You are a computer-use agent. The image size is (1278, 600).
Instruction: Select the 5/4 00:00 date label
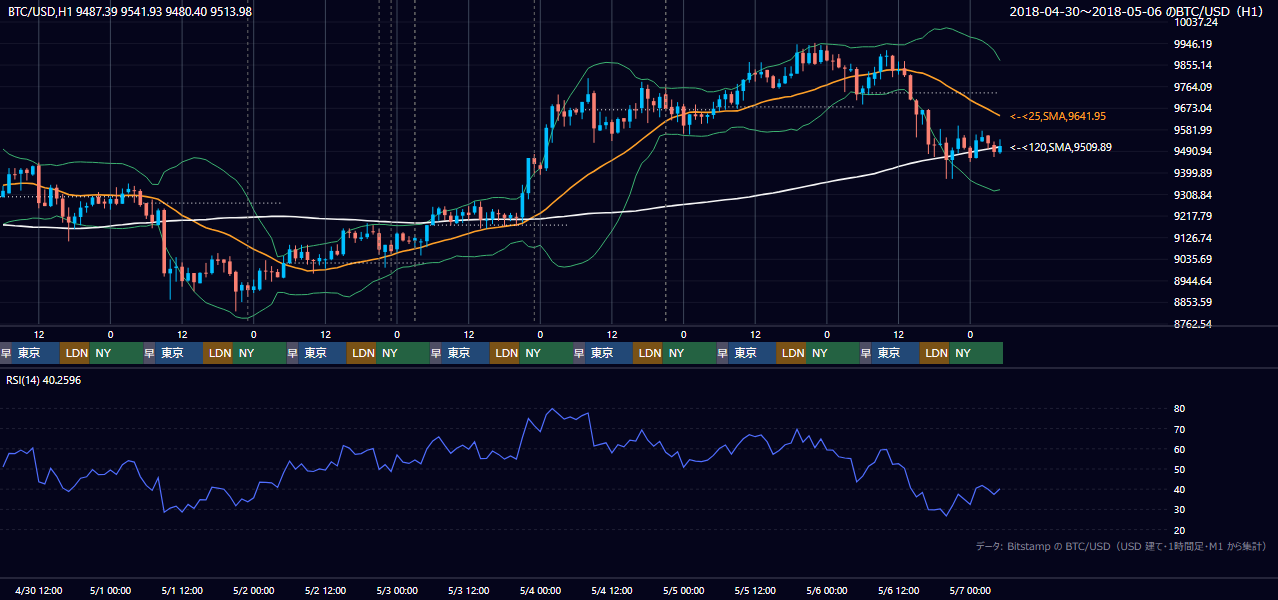click(540, 591)
